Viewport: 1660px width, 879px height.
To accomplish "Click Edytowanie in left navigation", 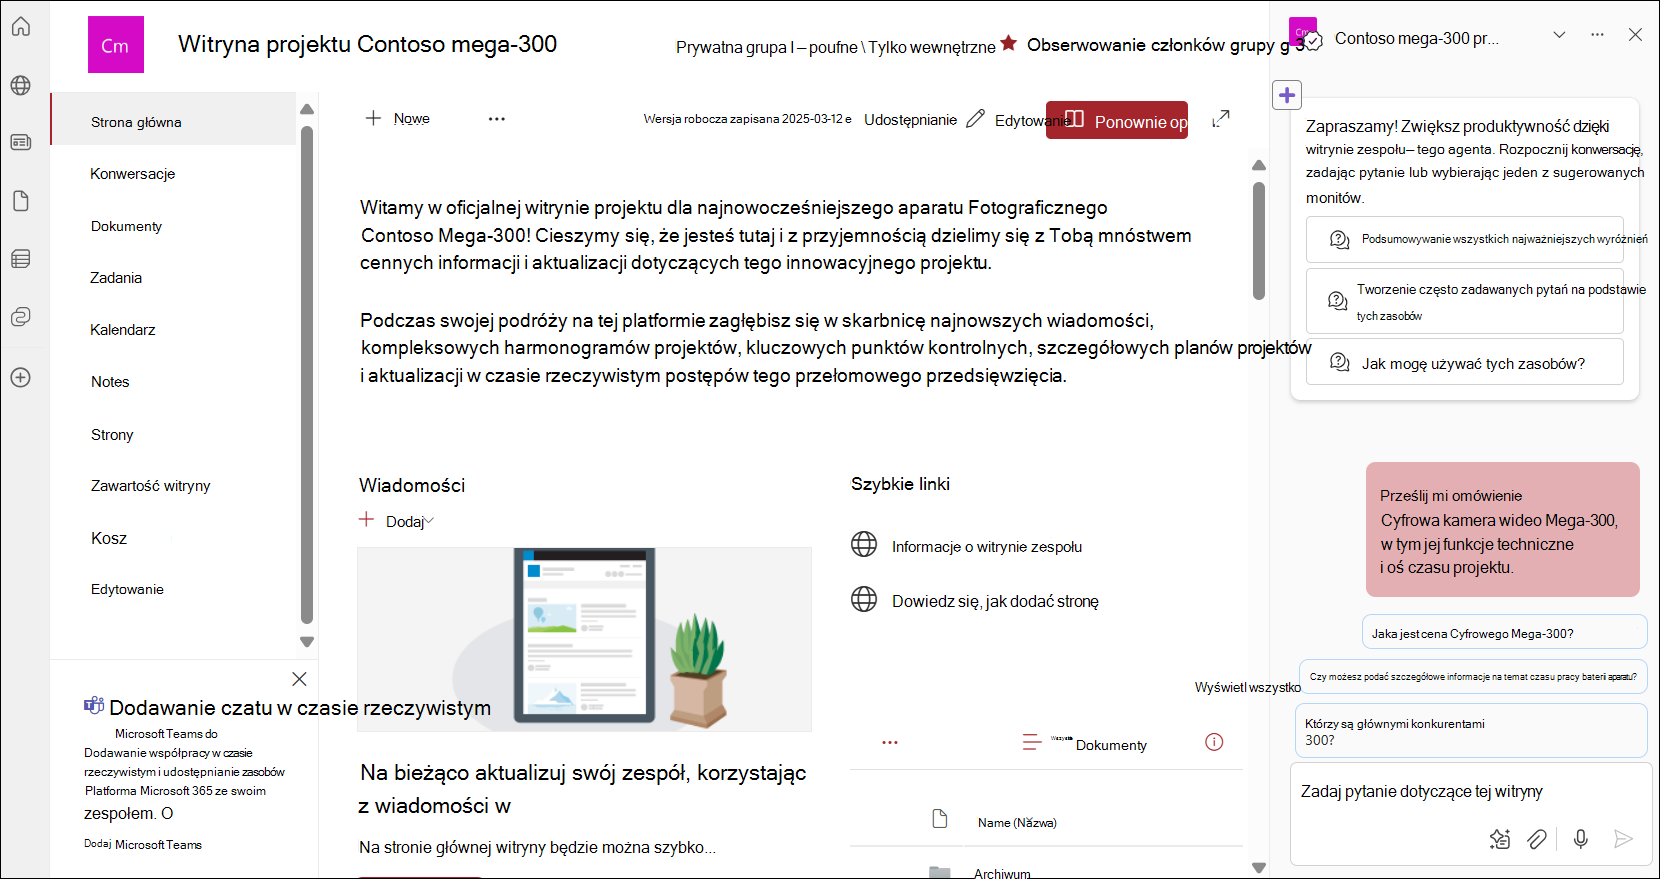I will pyautogui.click(x=127, y=590).
